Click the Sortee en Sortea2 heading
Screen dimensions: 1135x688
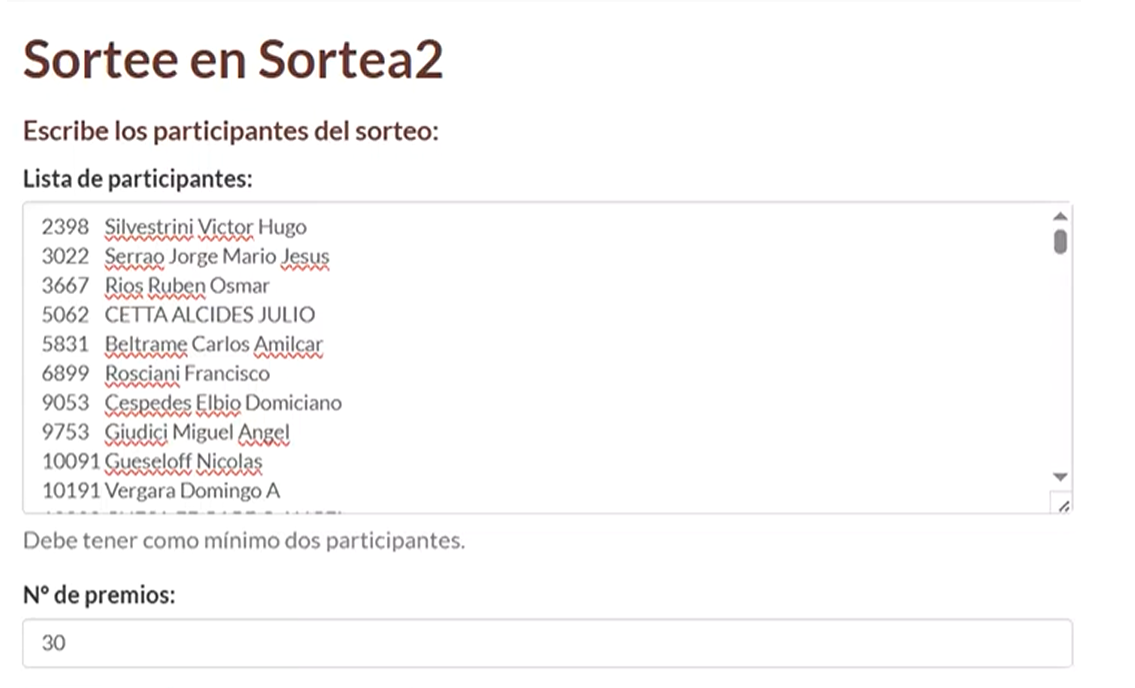click(x=233, y=59)
